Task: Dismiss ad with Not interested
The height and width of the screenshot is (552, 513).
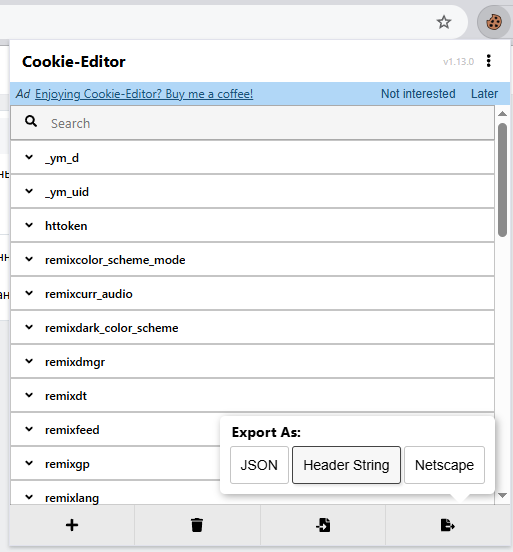Action: click(x=418, y=94)
